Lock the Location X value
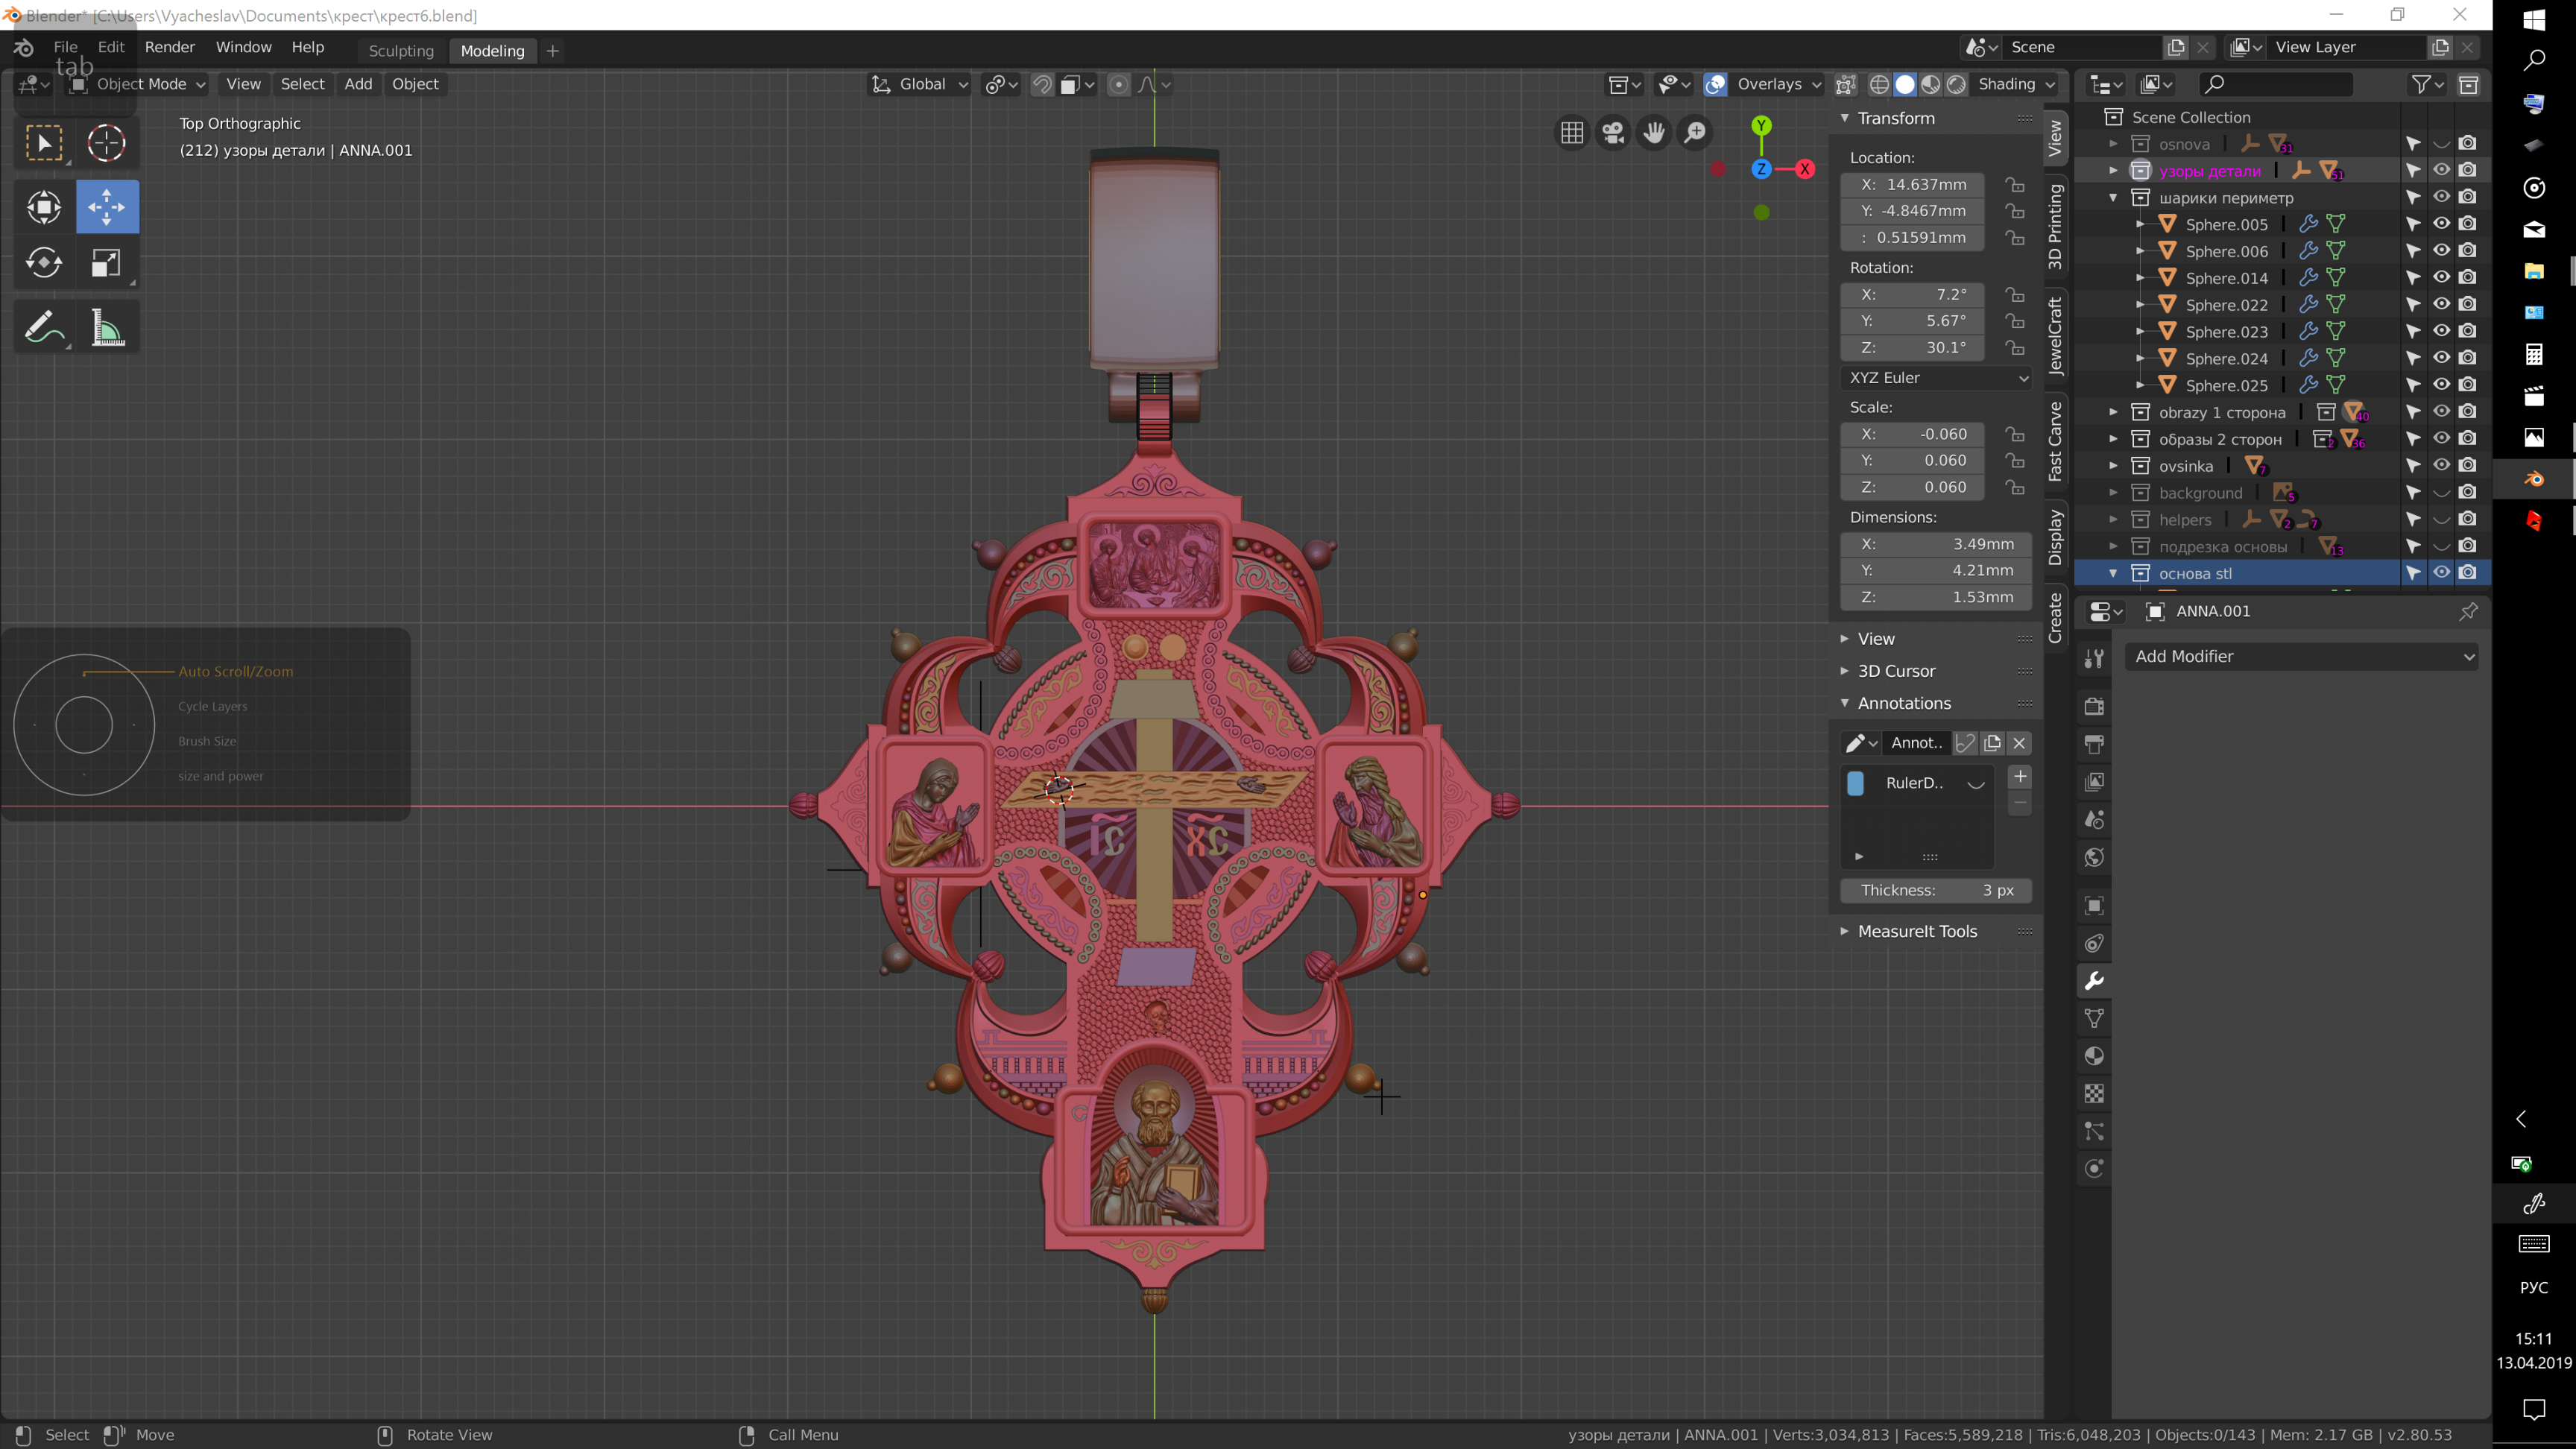 2015,184
